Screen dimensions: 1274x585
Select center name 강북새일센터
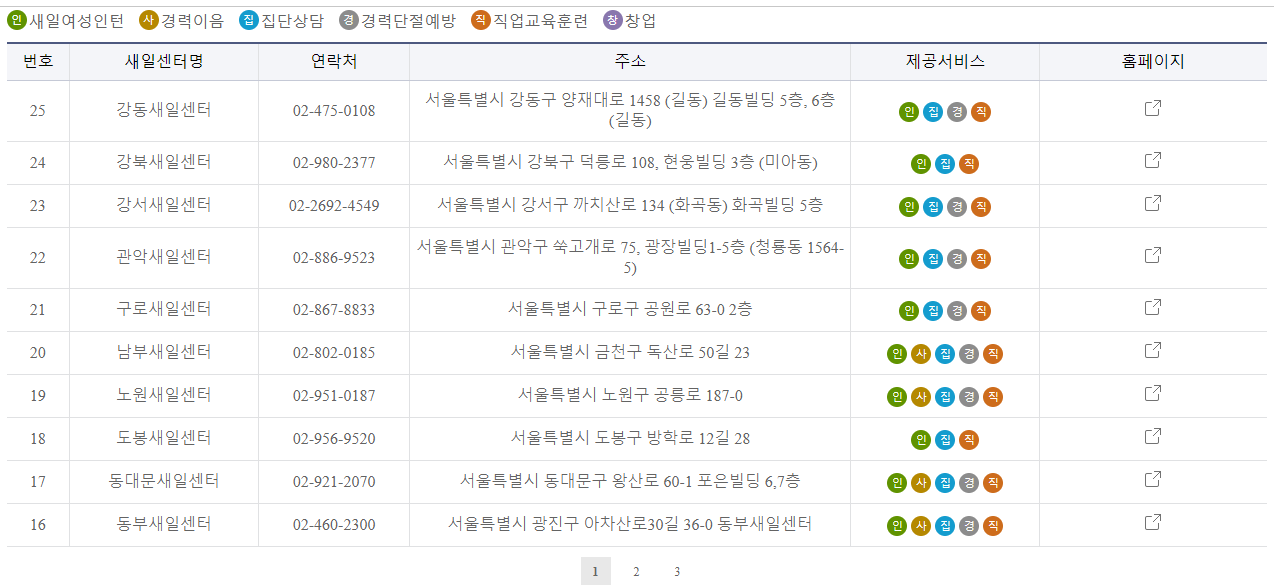pos(164,162)
